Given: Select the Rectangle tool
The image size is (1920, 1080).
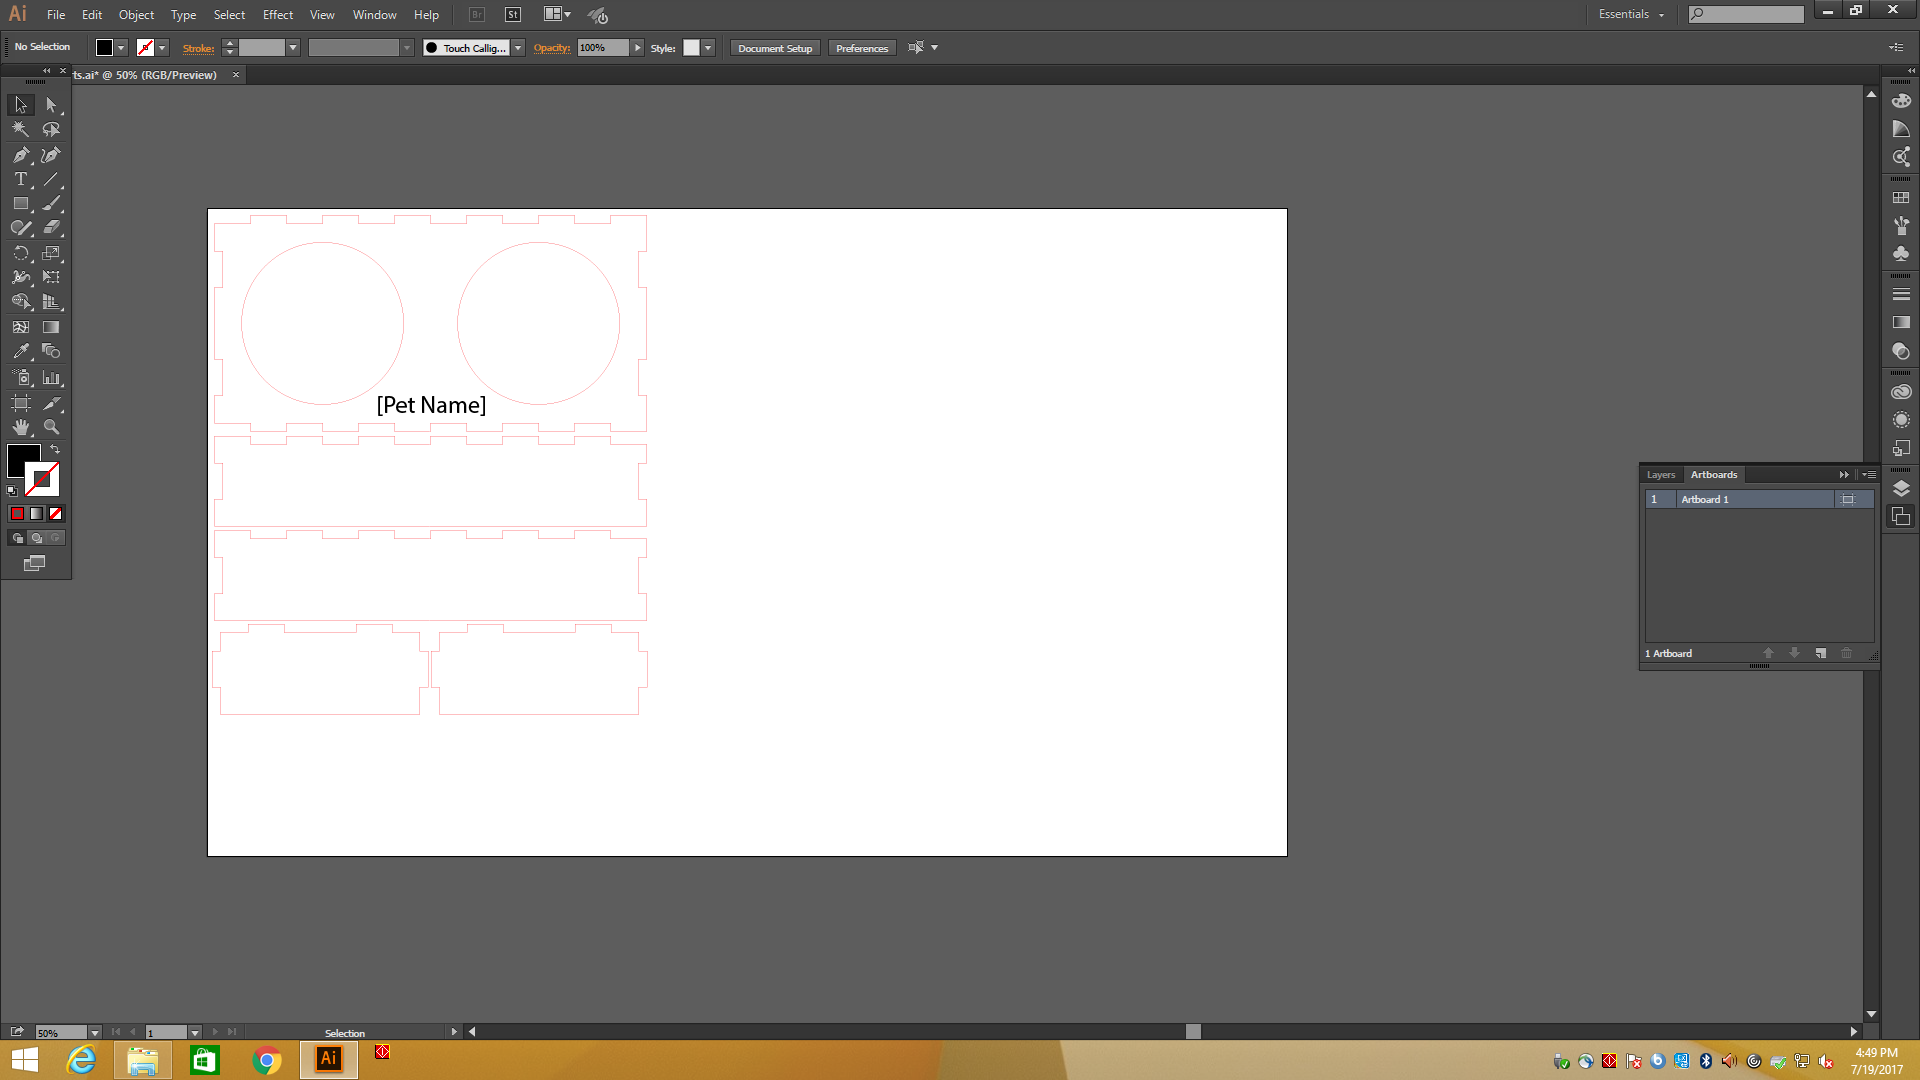Looking at the screenshot, I should click(21, 204).
